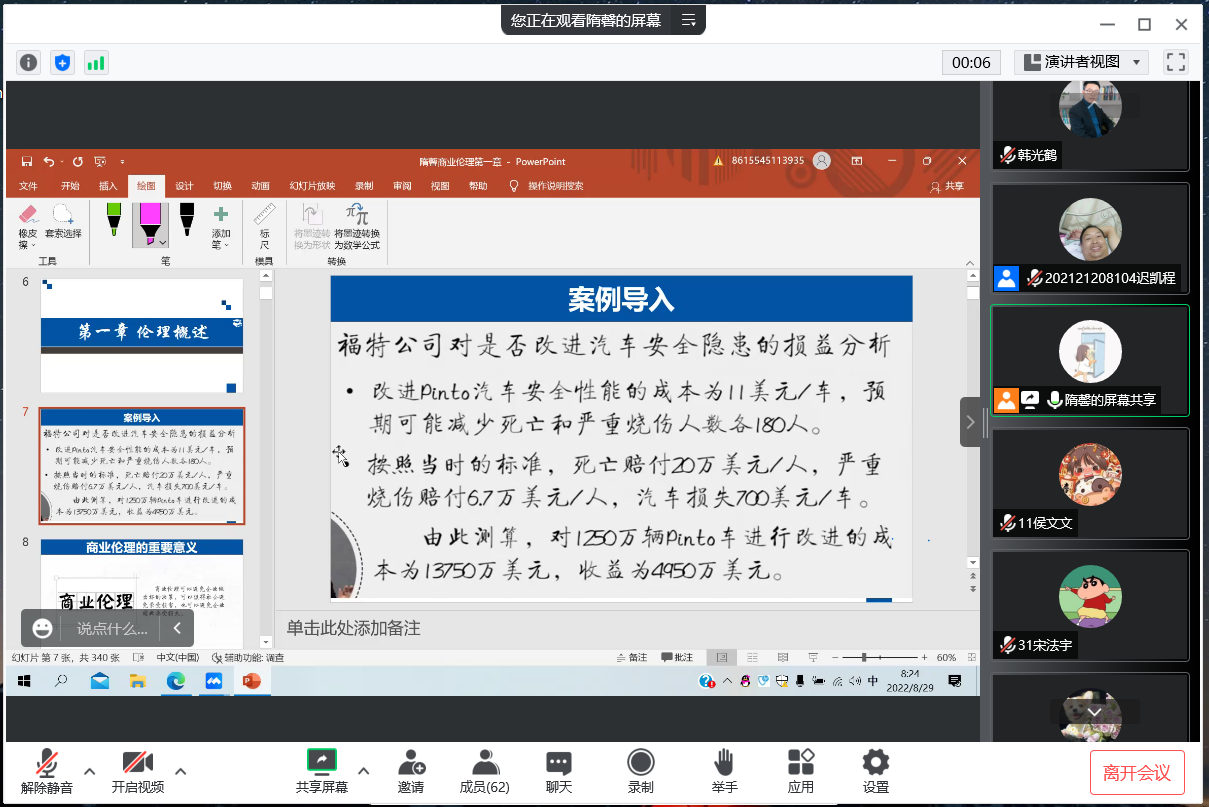This screenshot has width=1209, height=807.
Task: Click the 说点什么 message input field
Action: tap(112, 629)
